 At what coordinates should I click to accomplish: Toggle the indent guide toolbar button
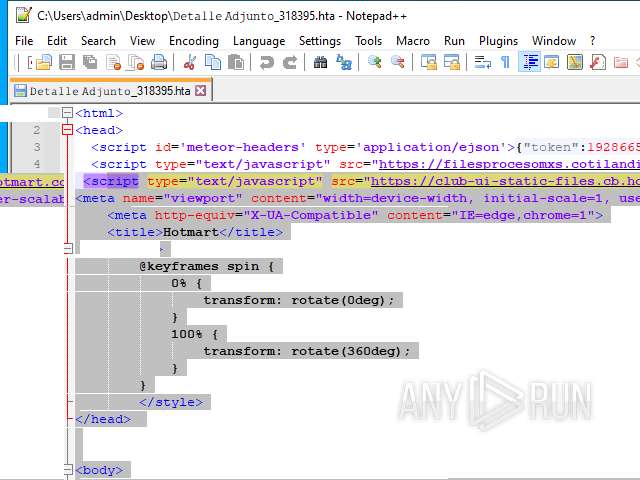pyautogui.click(x=529, y=62)
